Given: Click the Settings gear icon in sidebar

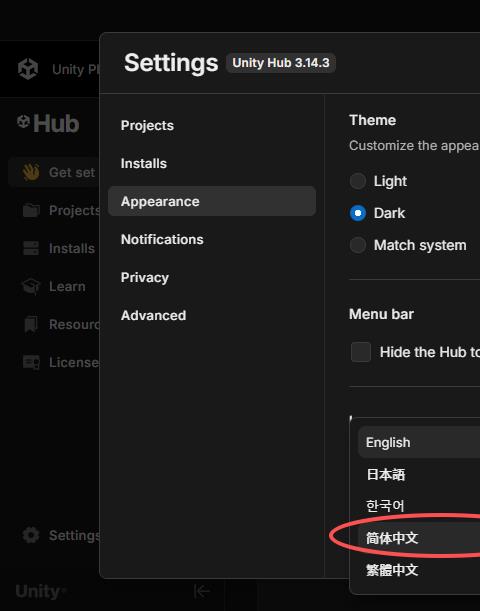Looking at the screenshot, I should [31, 535].
